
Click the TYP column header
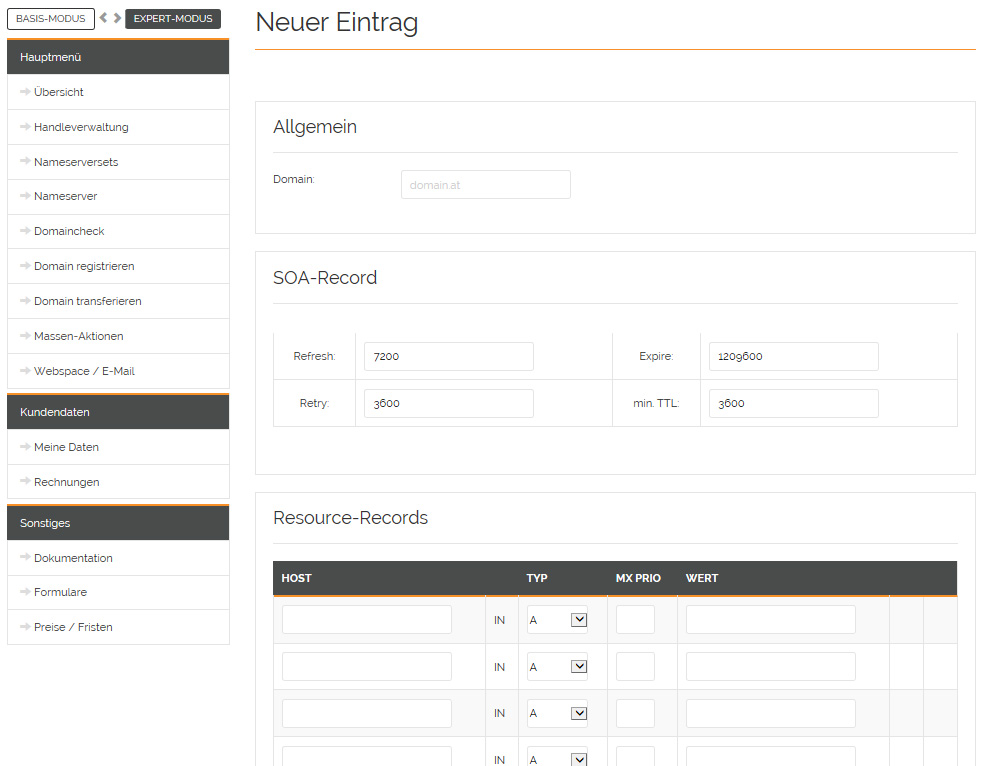[537, 578]
